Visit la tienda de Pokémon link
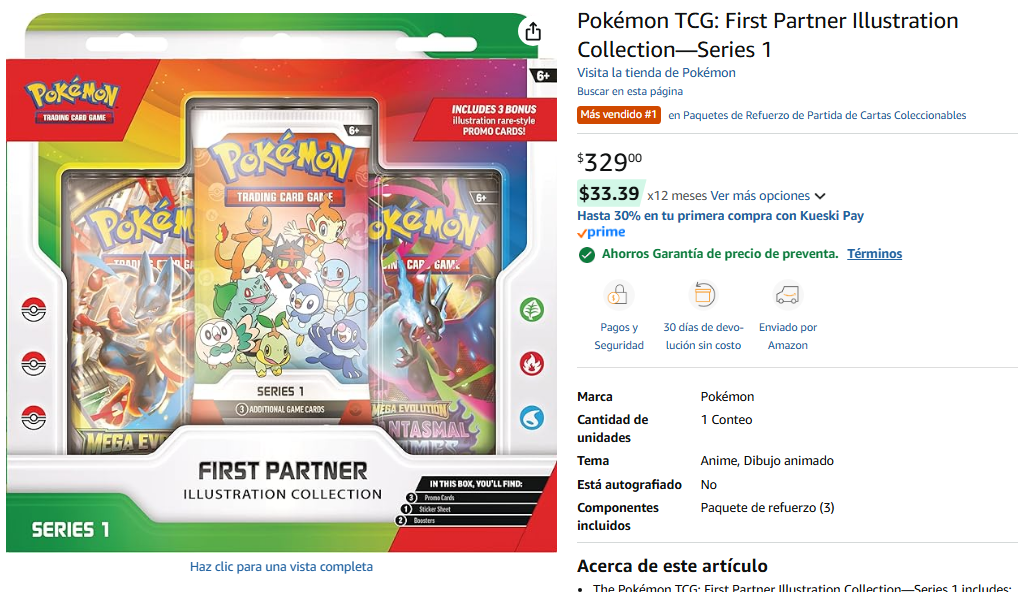 coord(656,73)
